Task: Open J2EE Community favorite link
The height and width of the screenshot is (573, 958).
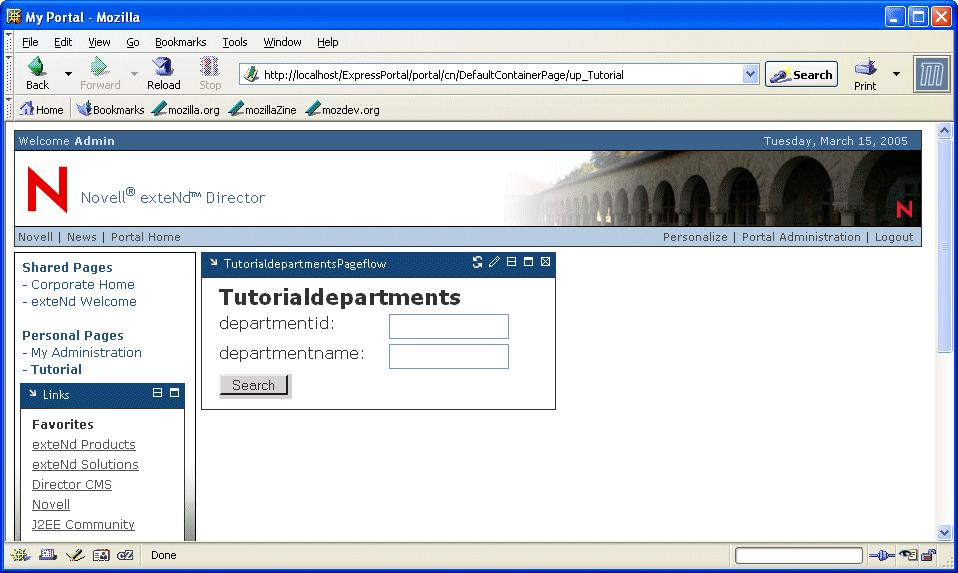Action: 83,525
